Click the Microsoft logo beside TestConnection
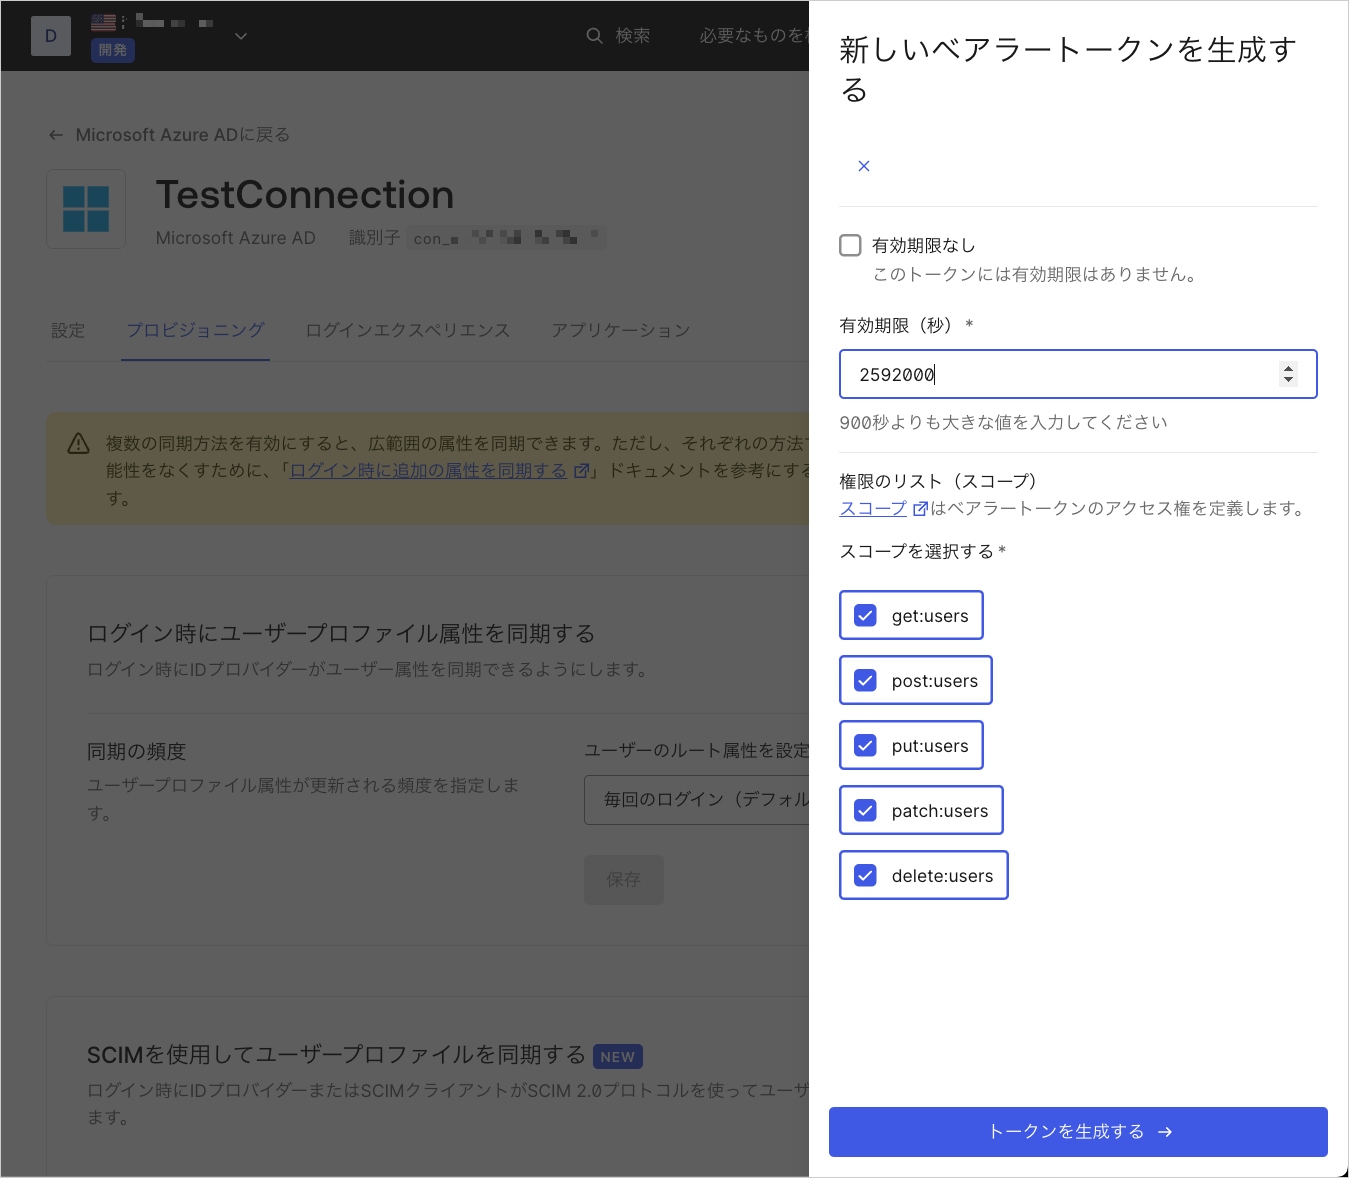 [86, 208]
